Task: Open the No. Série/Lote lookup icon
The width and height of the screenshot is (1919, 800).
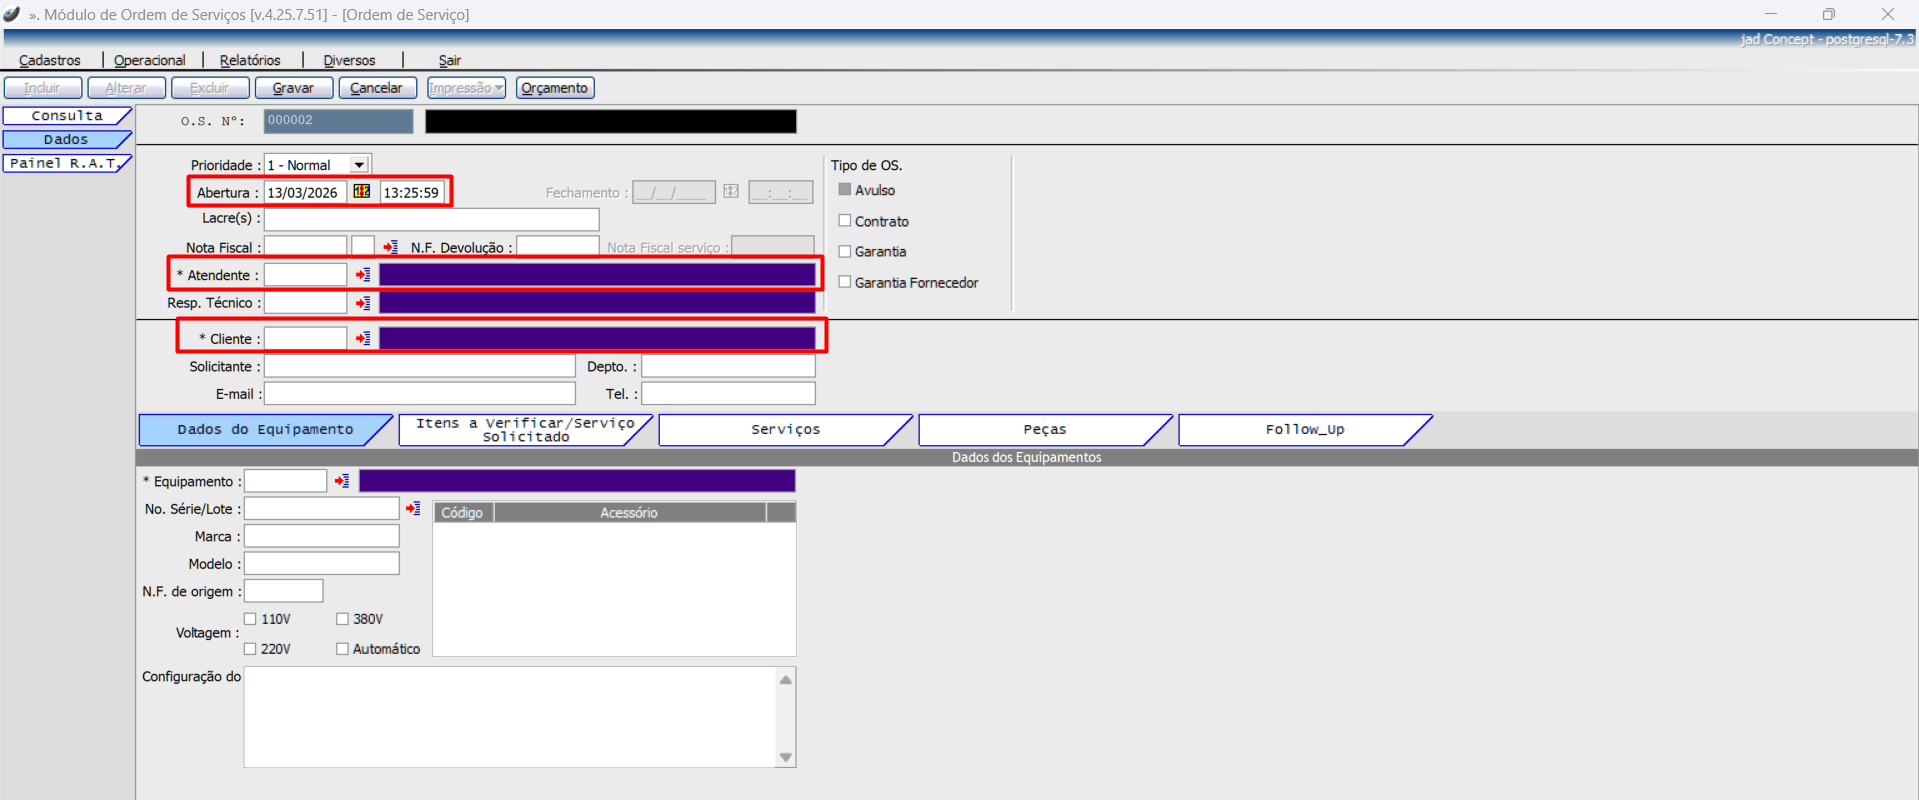Action: click(413, 509)
